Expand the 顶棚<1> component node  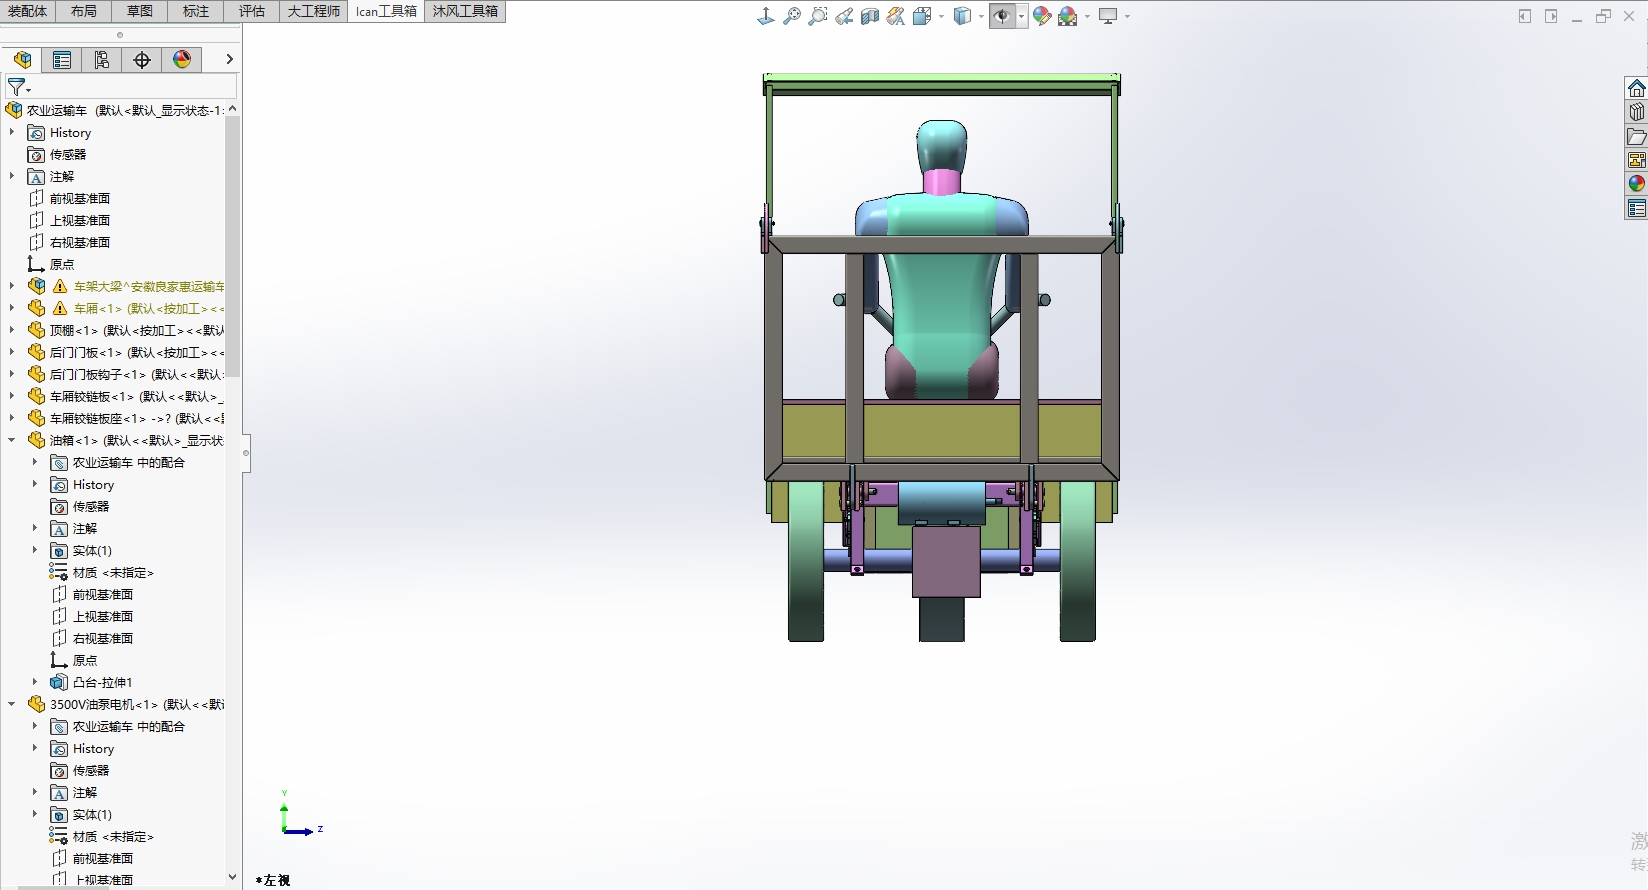(x=12, y=330)
